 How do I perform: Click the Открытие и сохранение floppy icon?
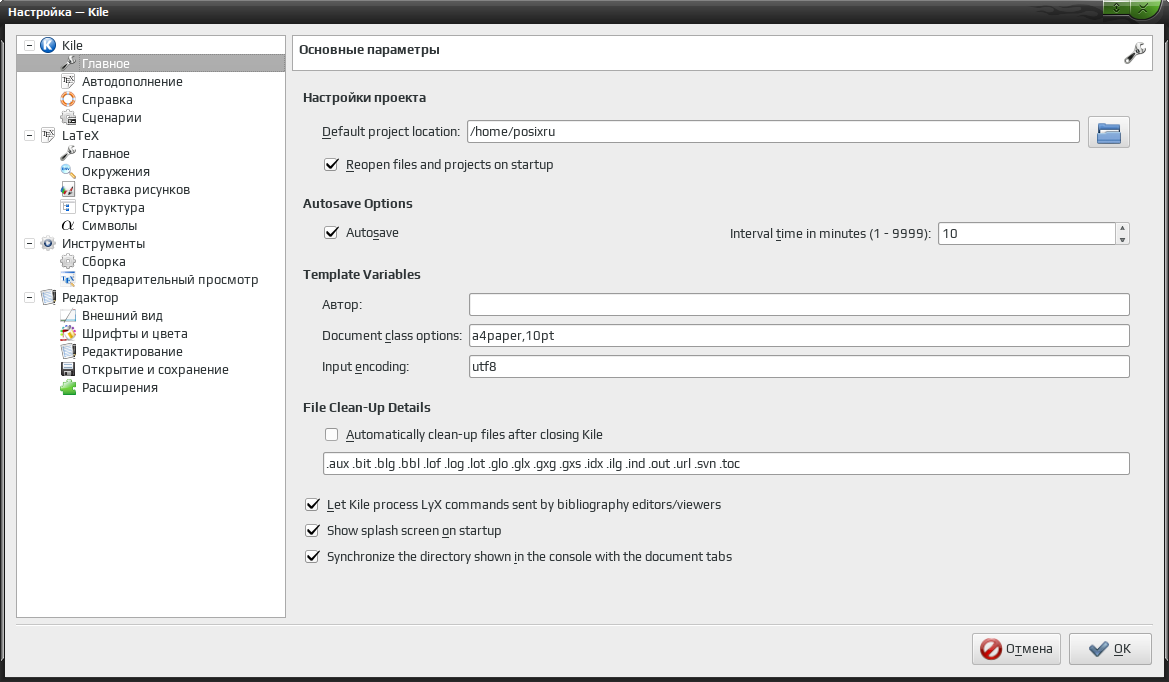[68, 369]
